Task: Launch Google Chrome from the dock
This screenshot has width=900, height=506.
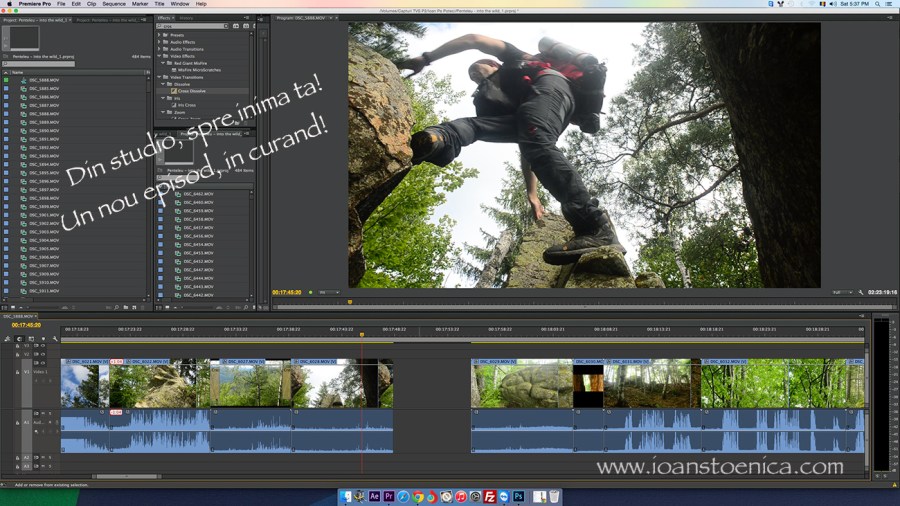Action: pos(417,496)
